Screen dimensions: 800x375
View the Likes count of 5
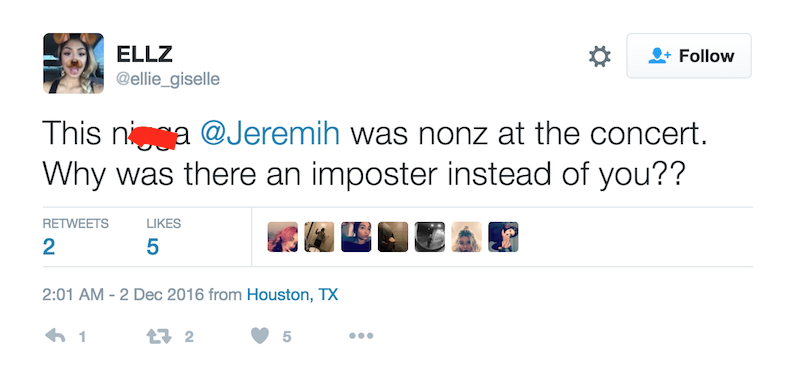pyautogui.click(x=153, y=247)
